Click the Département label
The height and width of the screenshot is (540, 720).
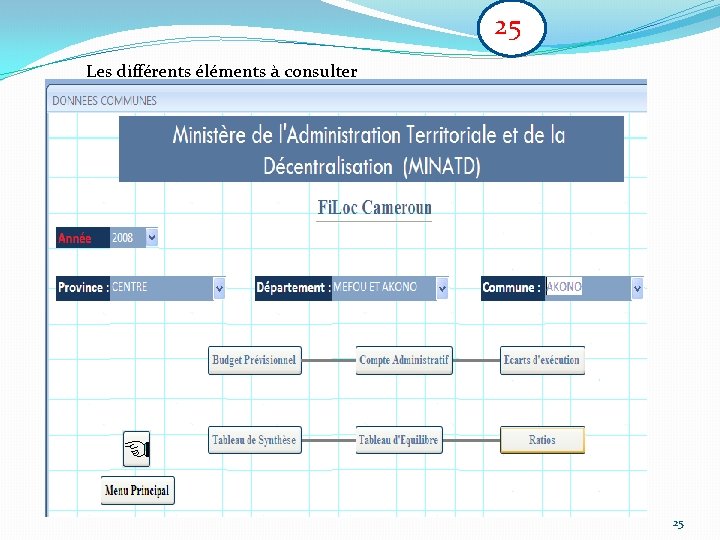coord(293,288)
